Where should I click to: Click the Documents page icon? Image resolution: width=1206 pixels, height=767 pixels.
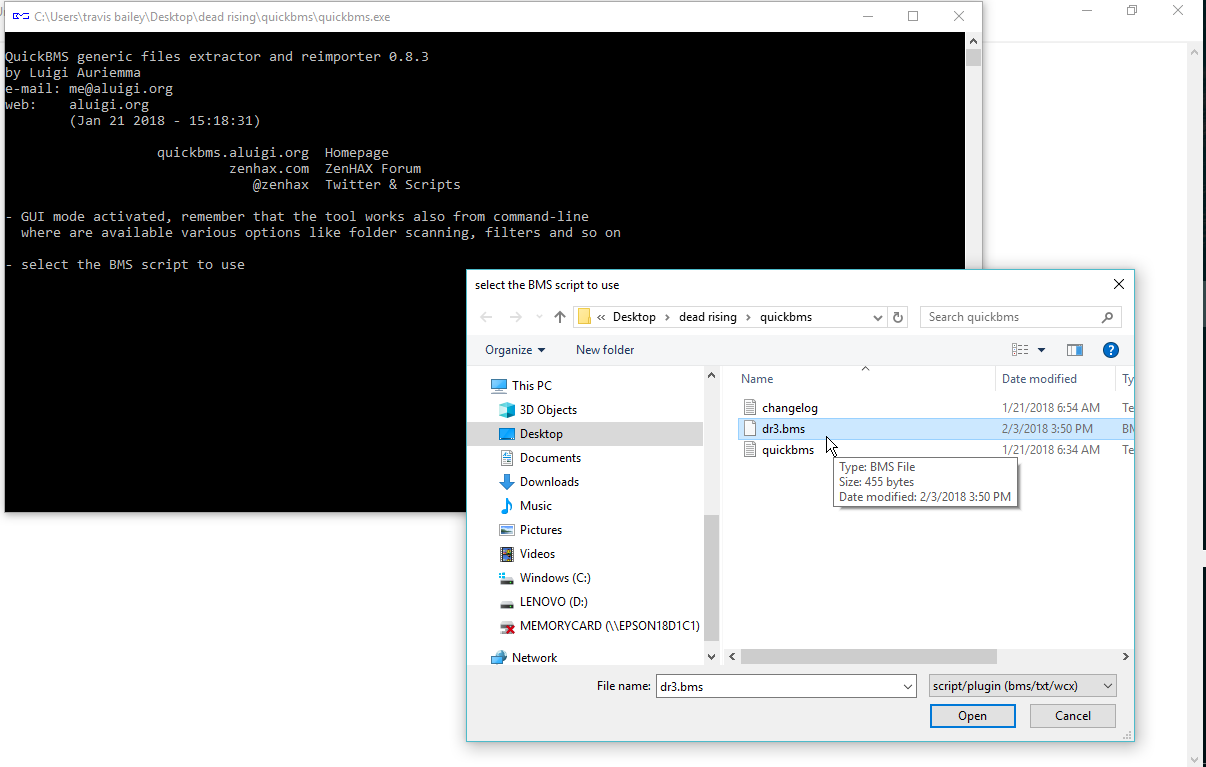click(507, 458)
